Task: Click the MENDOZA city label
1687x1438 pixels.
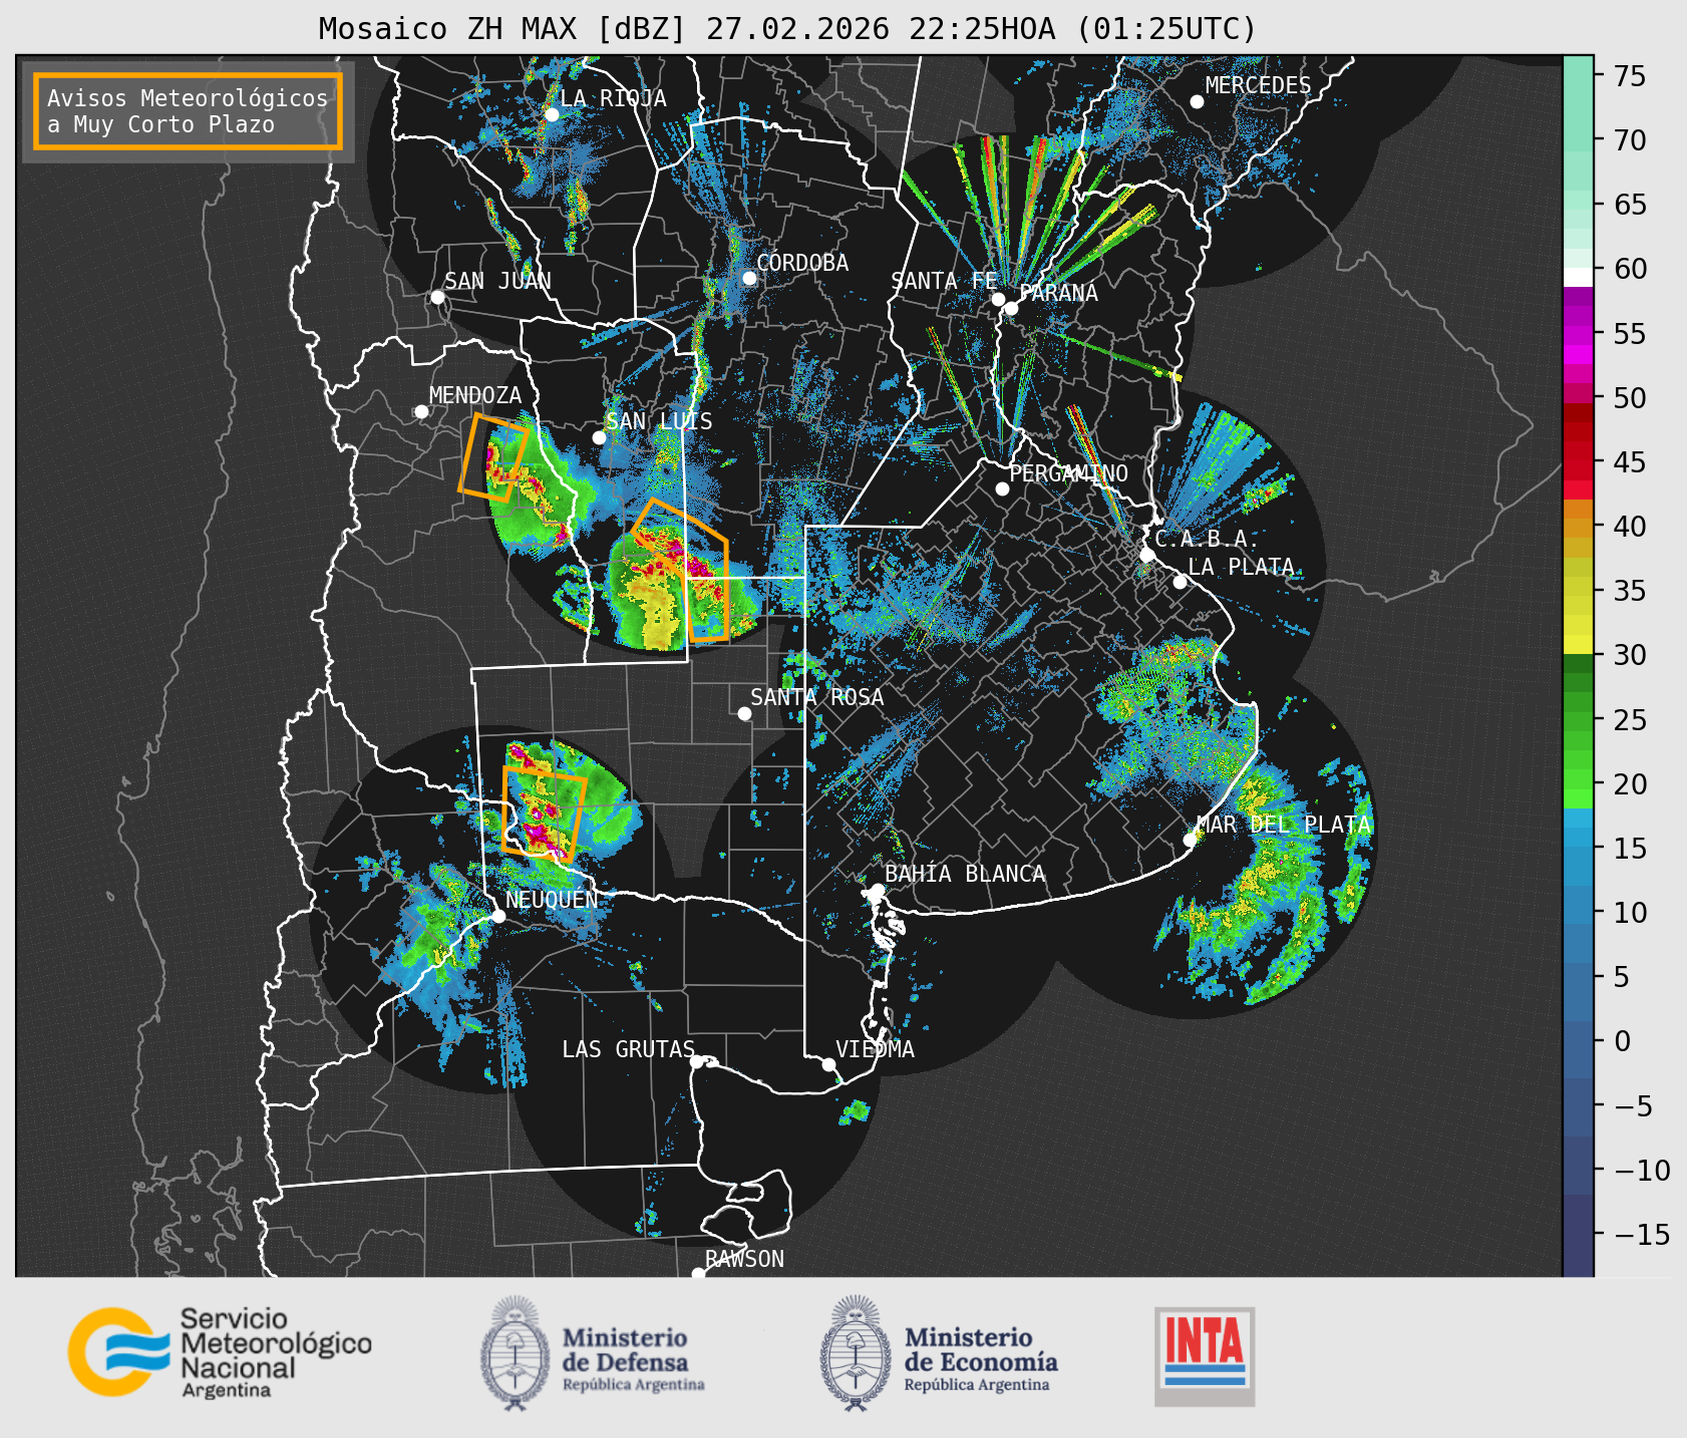Action: click(475, 395)
